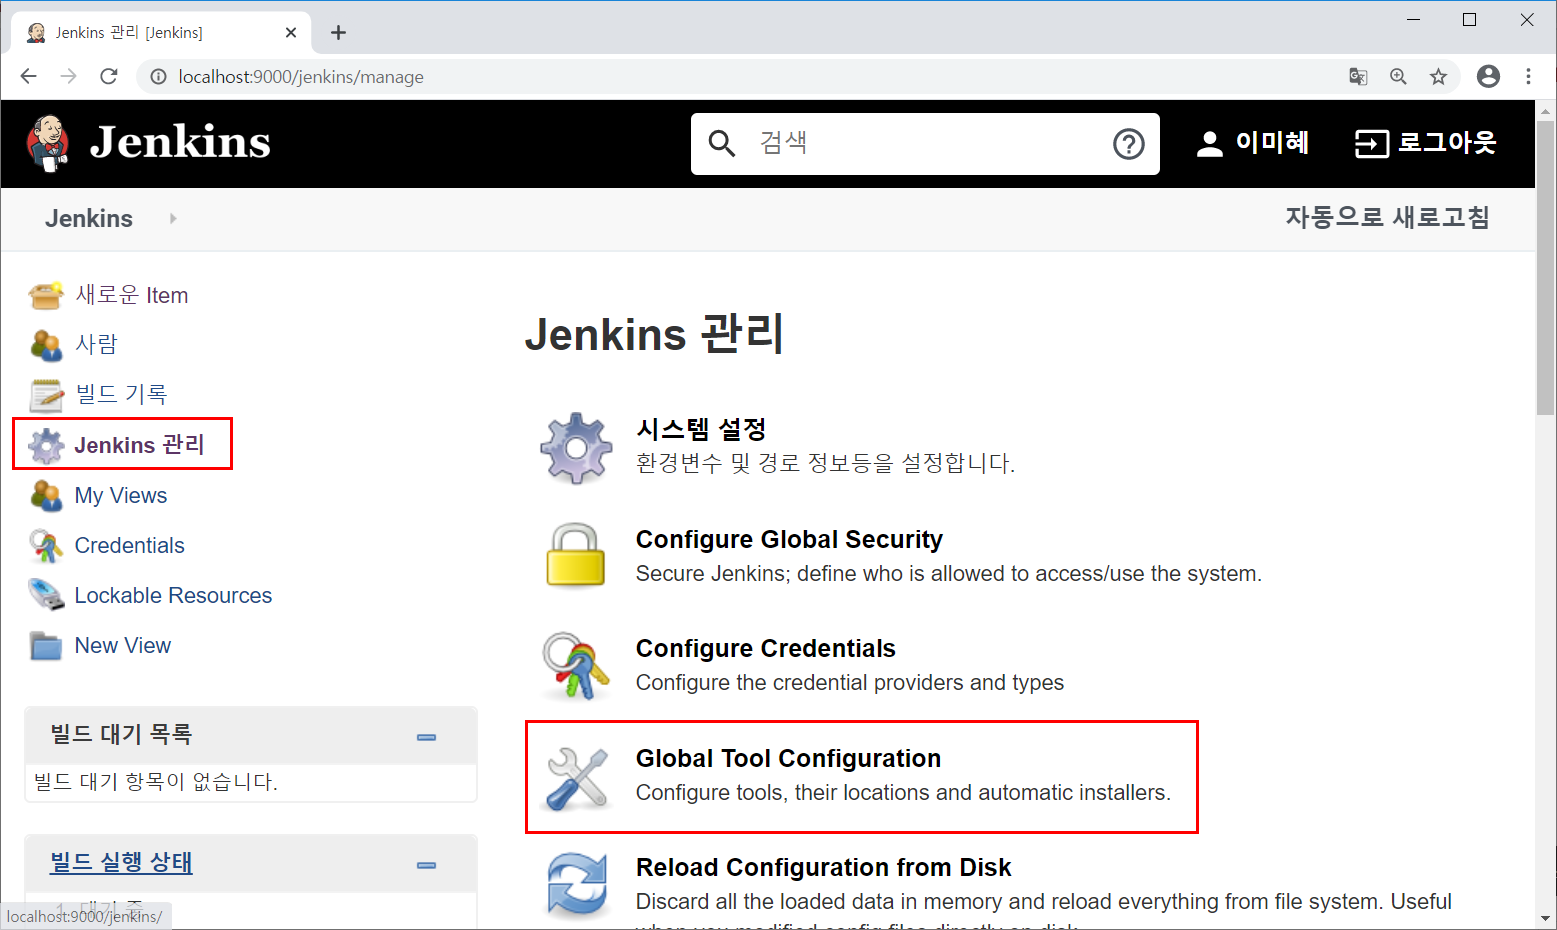Focus the 검색 search input field
Image resolution: width=1557 pixels, height=930 pixels.
(x=925, y=143)
